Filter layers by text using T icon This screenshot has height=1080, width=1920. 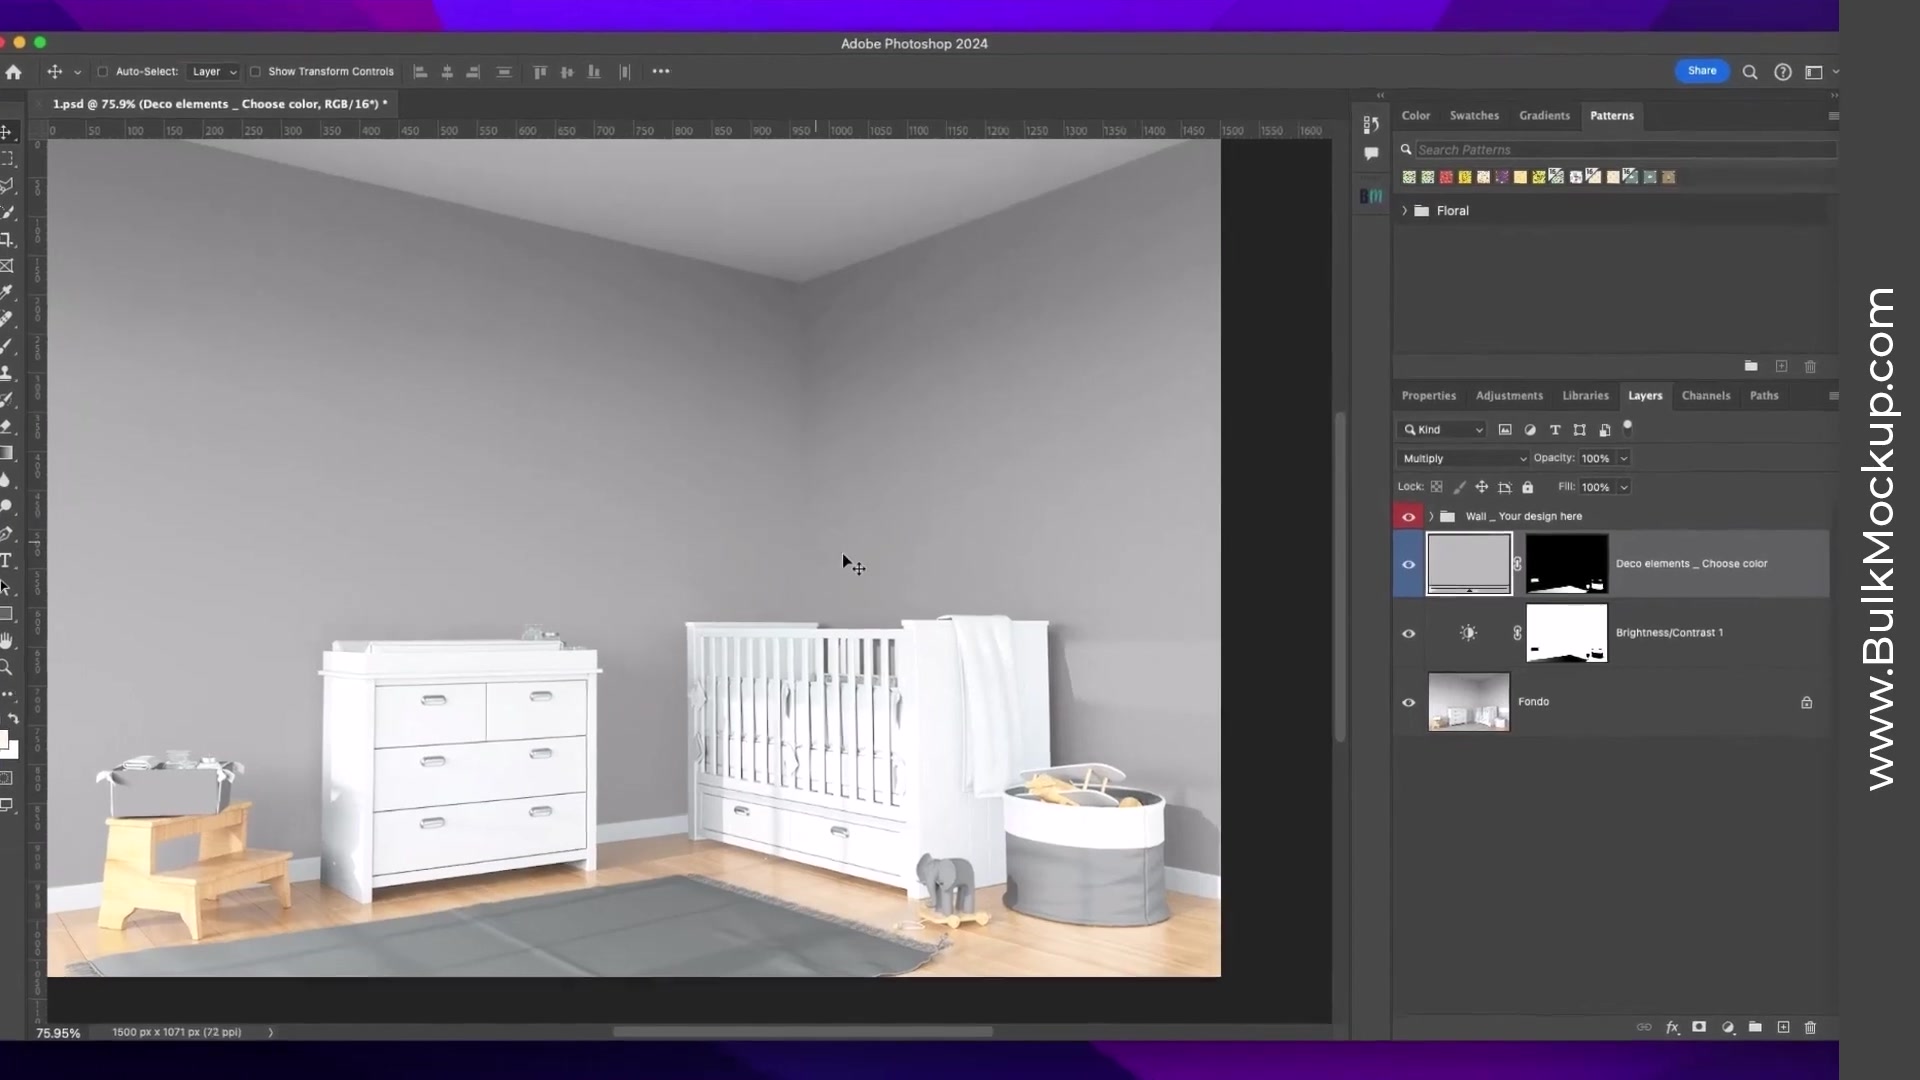point(1555,429)
